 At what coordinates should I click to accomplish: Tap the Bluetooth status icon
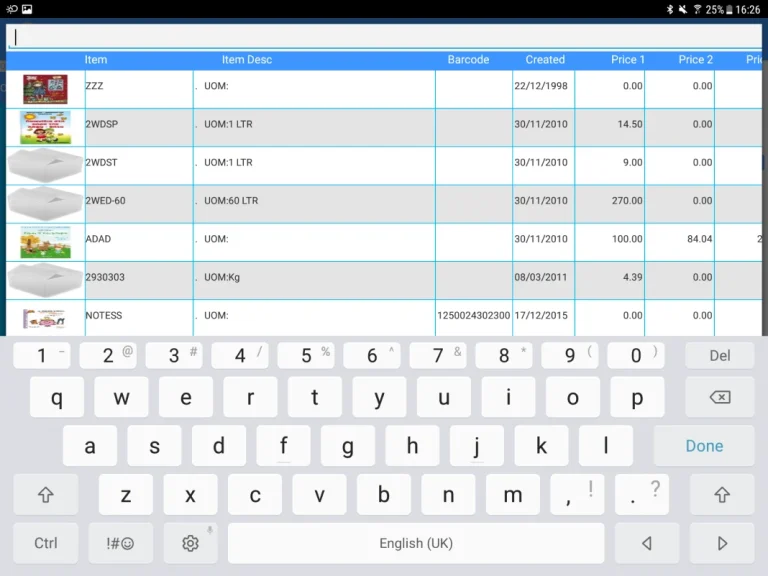coord(670,9)
